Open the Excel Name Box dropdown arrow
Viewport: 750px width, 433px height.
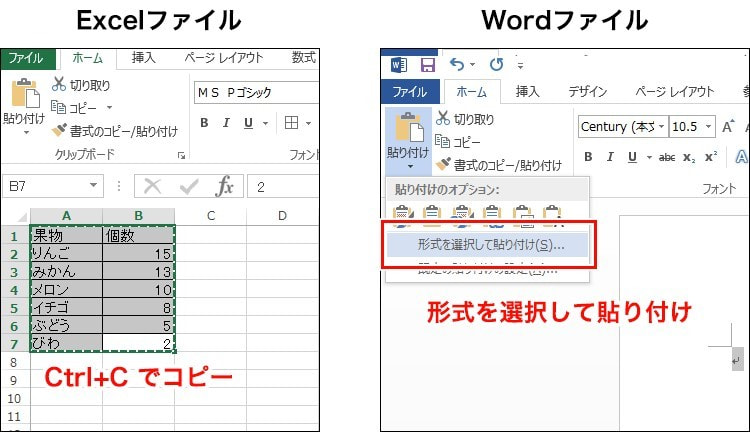click(x=94, y=186)
